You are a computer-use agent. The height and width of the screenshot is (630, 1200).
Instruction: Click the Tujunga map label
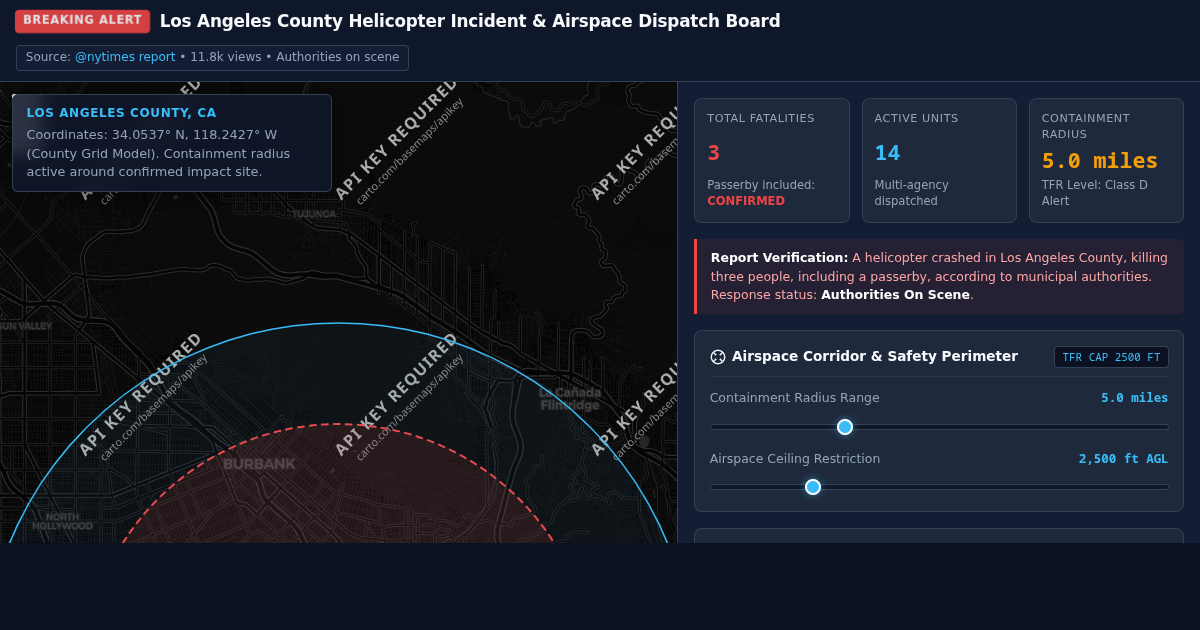click(x=314, y=214)
